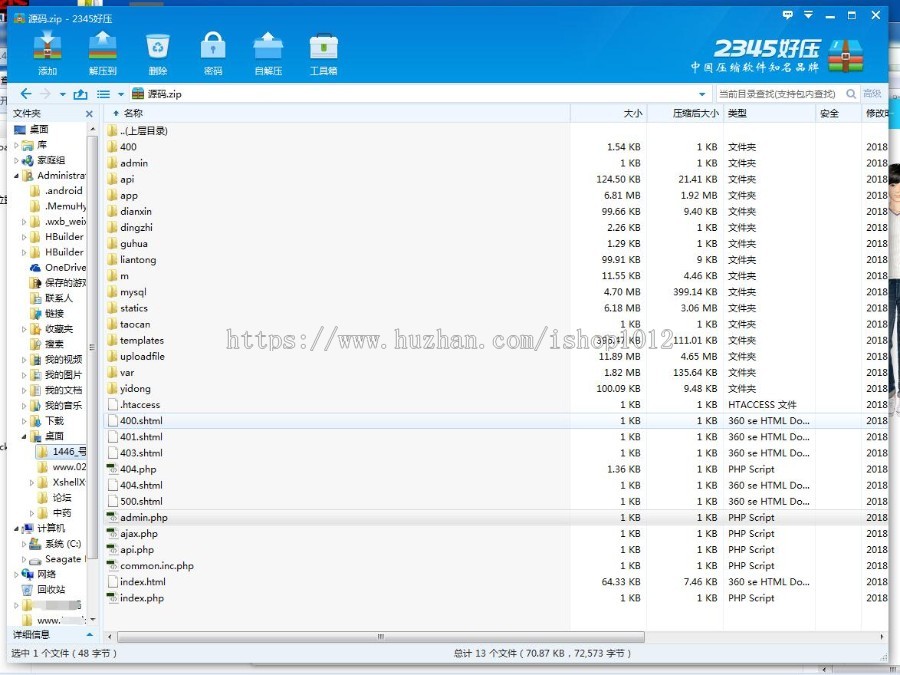The height and width of the screenshot is (675, 900).
Task: Select 下载 in the folder tree
Action: click(48, 421)
